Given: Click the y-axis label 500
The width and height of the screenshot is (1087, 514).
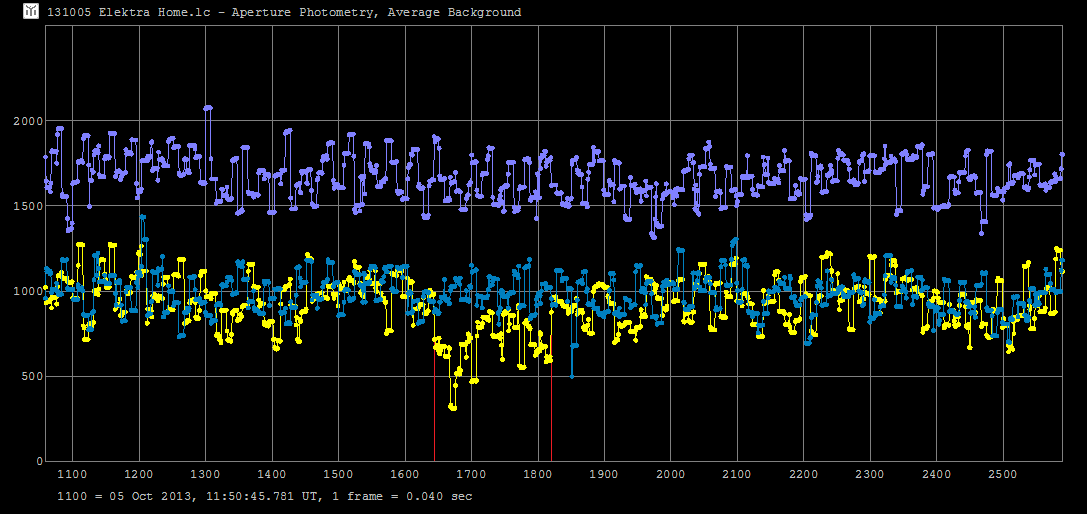Looking at the screenshot, I should (x=32, y=376).
